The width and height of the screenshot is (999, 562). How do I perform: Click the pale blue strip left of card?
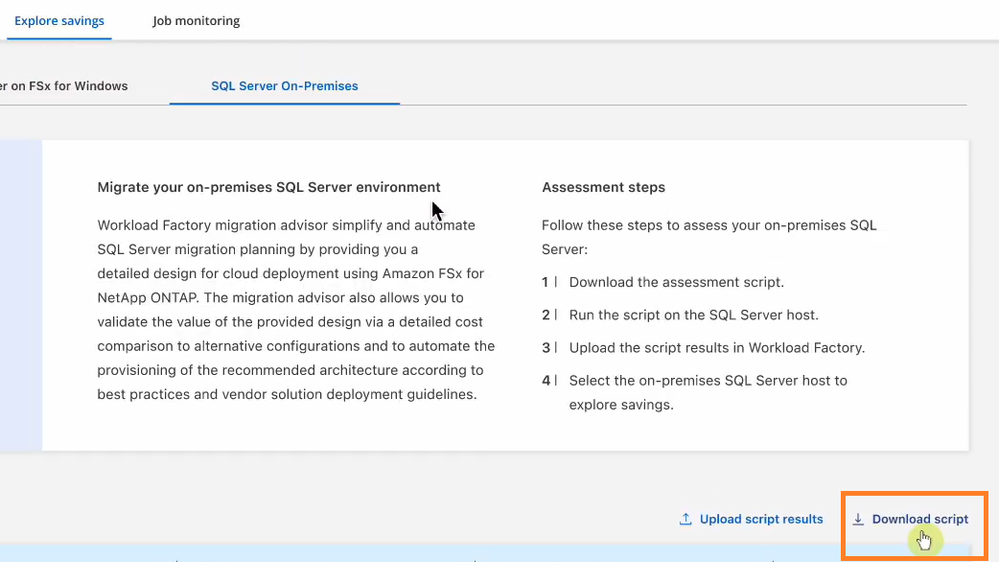[x=20, y=295]
